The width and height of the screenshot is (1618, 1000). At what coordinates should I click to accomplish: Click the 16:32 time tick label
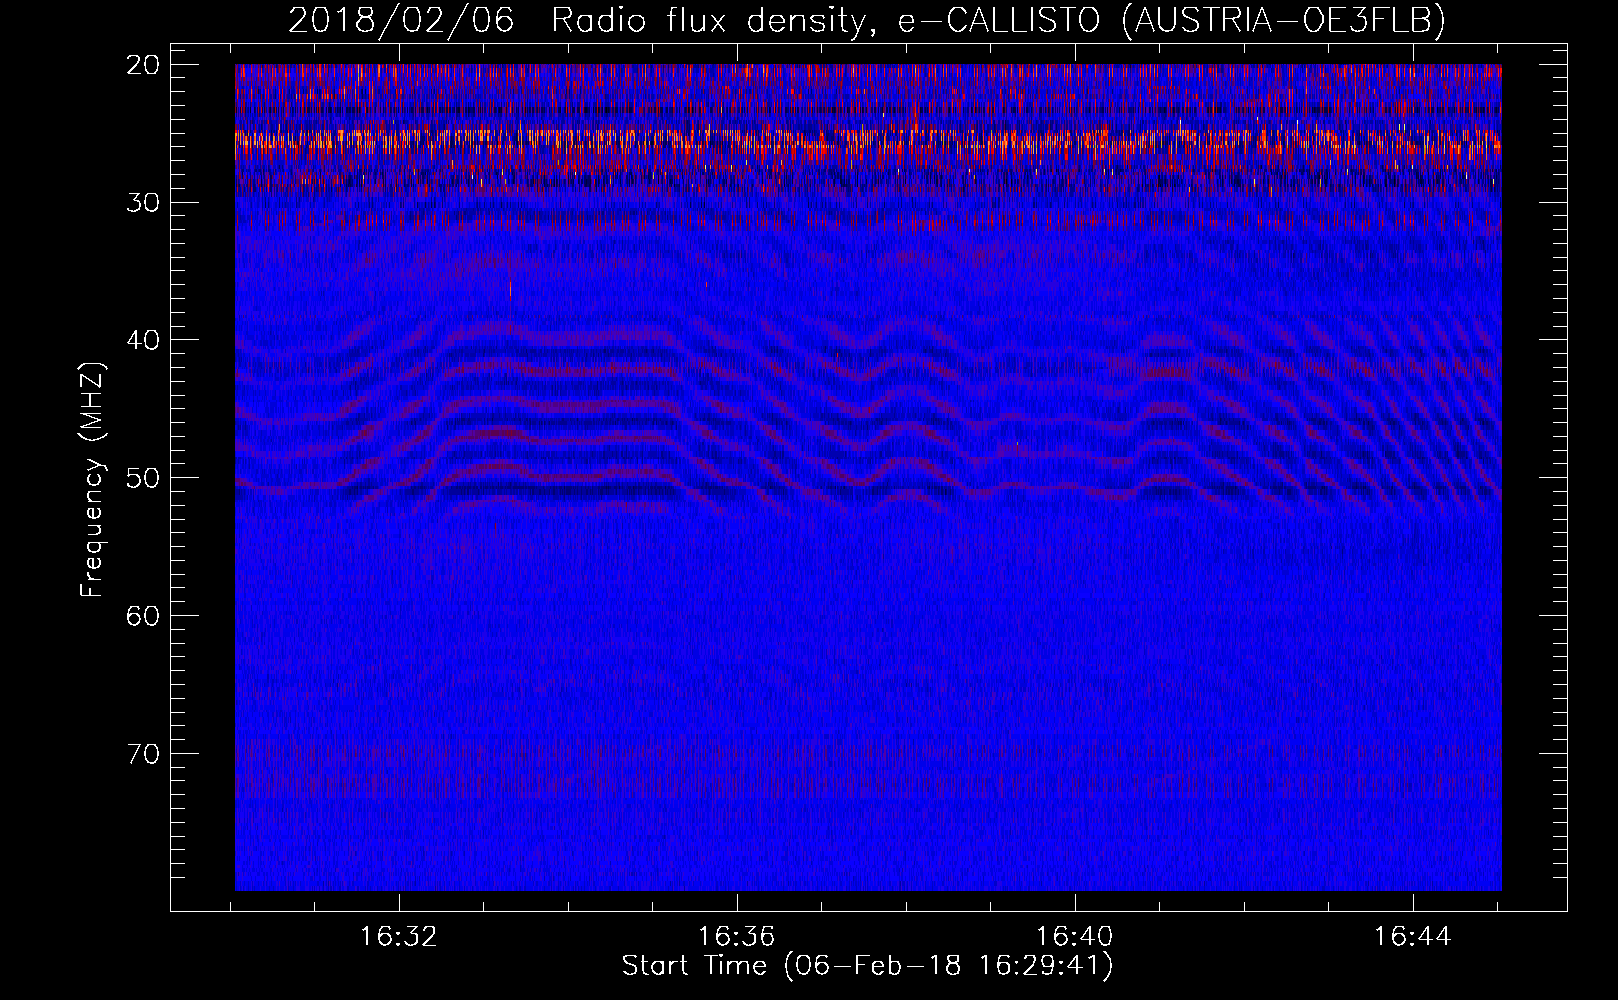tap(399, 937)
